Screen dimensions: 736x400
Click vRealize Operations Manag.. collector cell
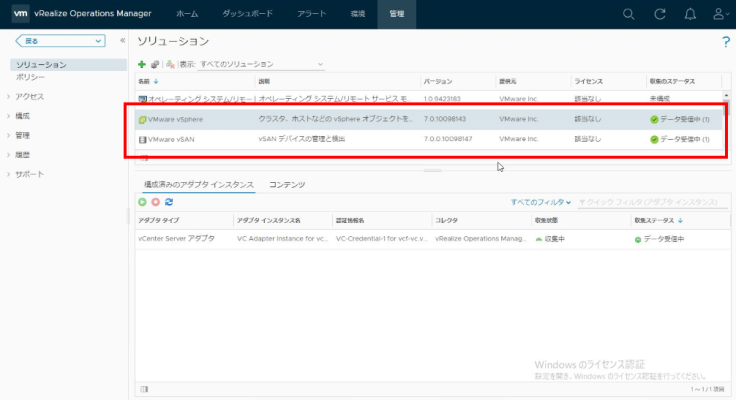pyautogui.click(x=481, y=238)
